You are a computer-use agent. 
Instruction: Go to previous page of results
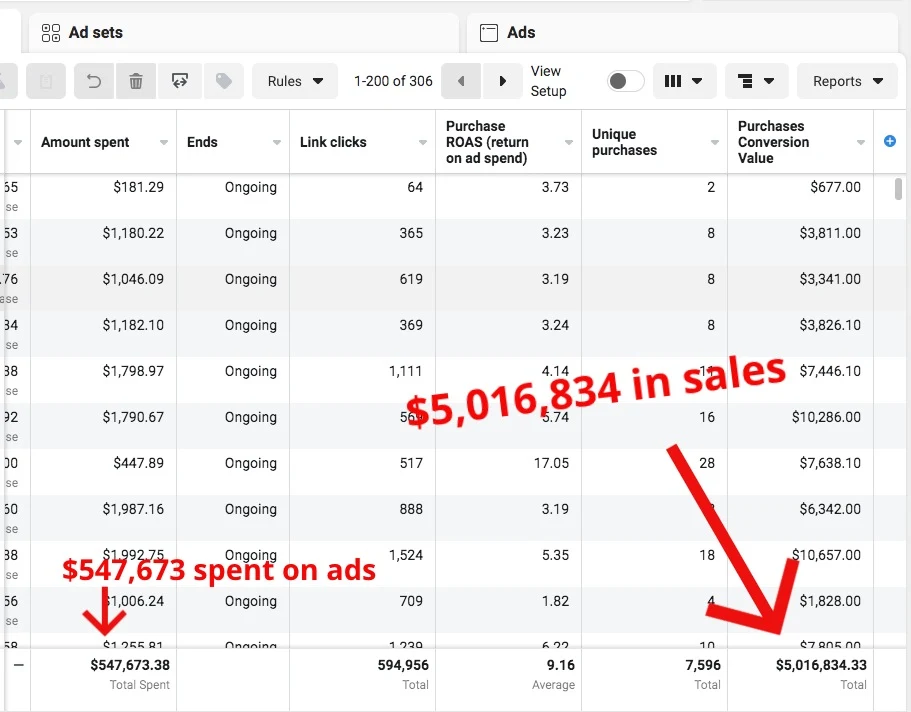461,81
